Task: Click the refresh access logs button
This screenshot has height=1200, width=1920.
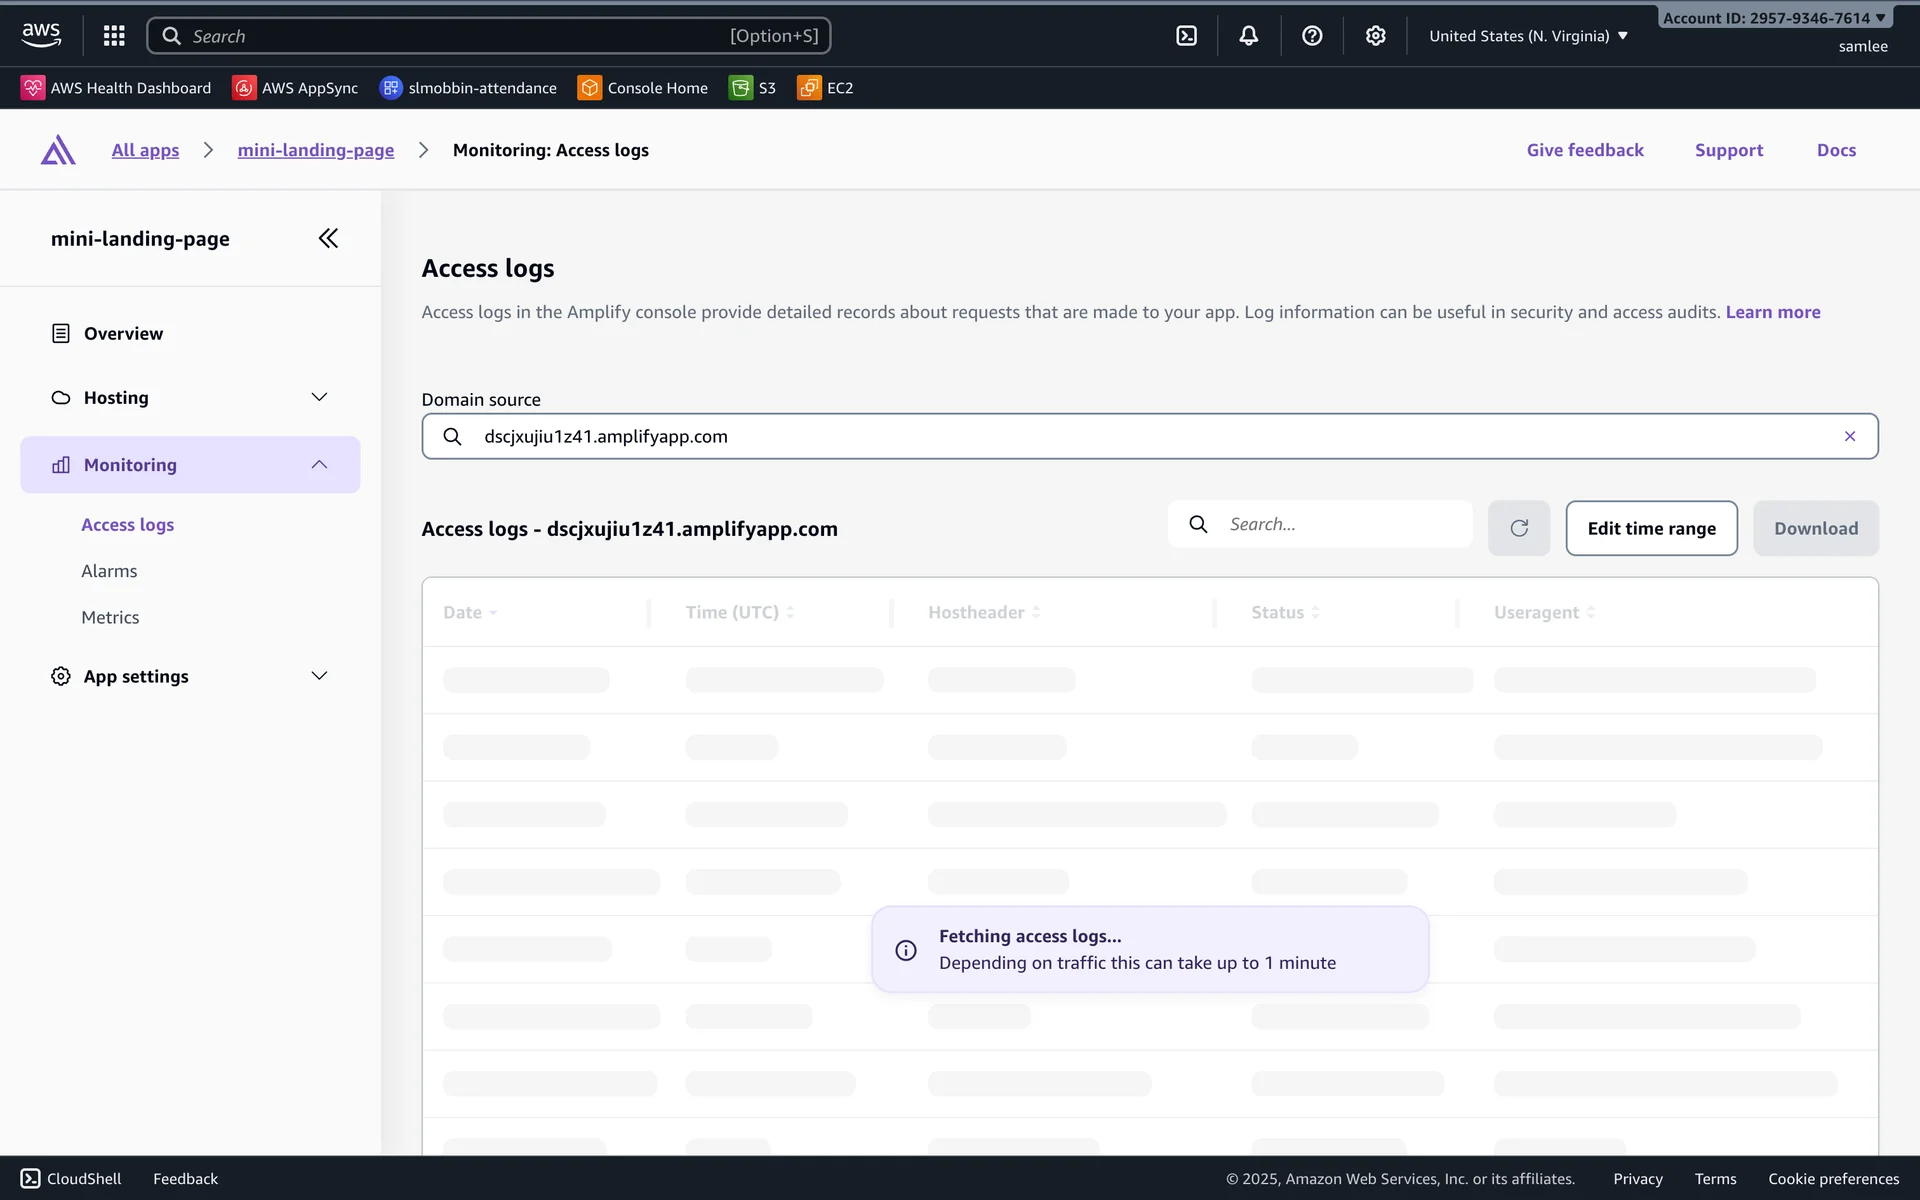Action: pyautogui.click(x=1518, y=528)
